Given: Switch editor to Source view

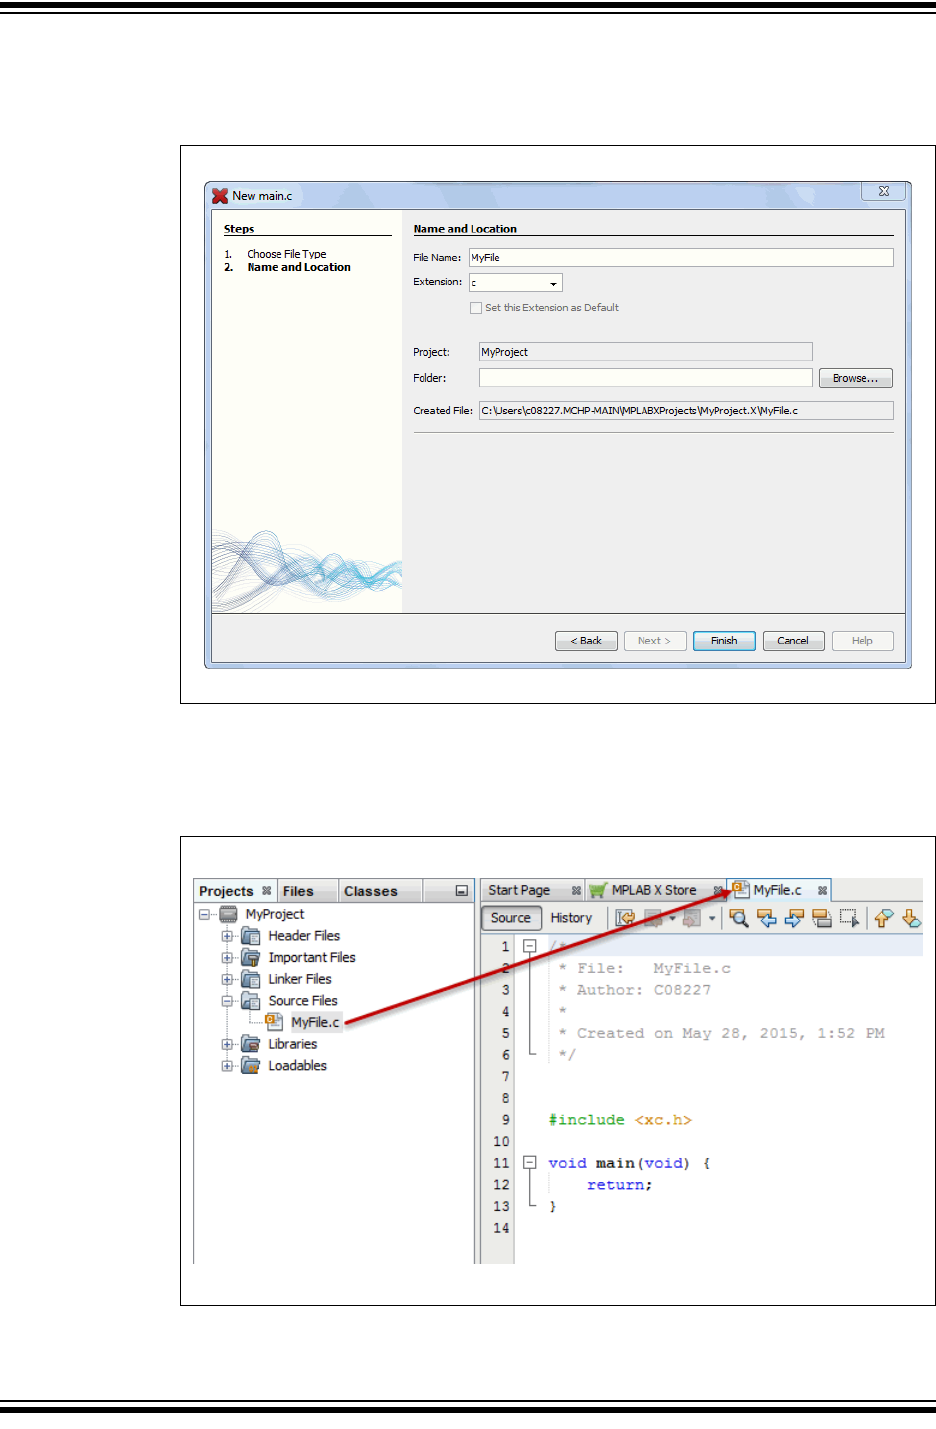Looking at the screenshot, I should point(511,918).
